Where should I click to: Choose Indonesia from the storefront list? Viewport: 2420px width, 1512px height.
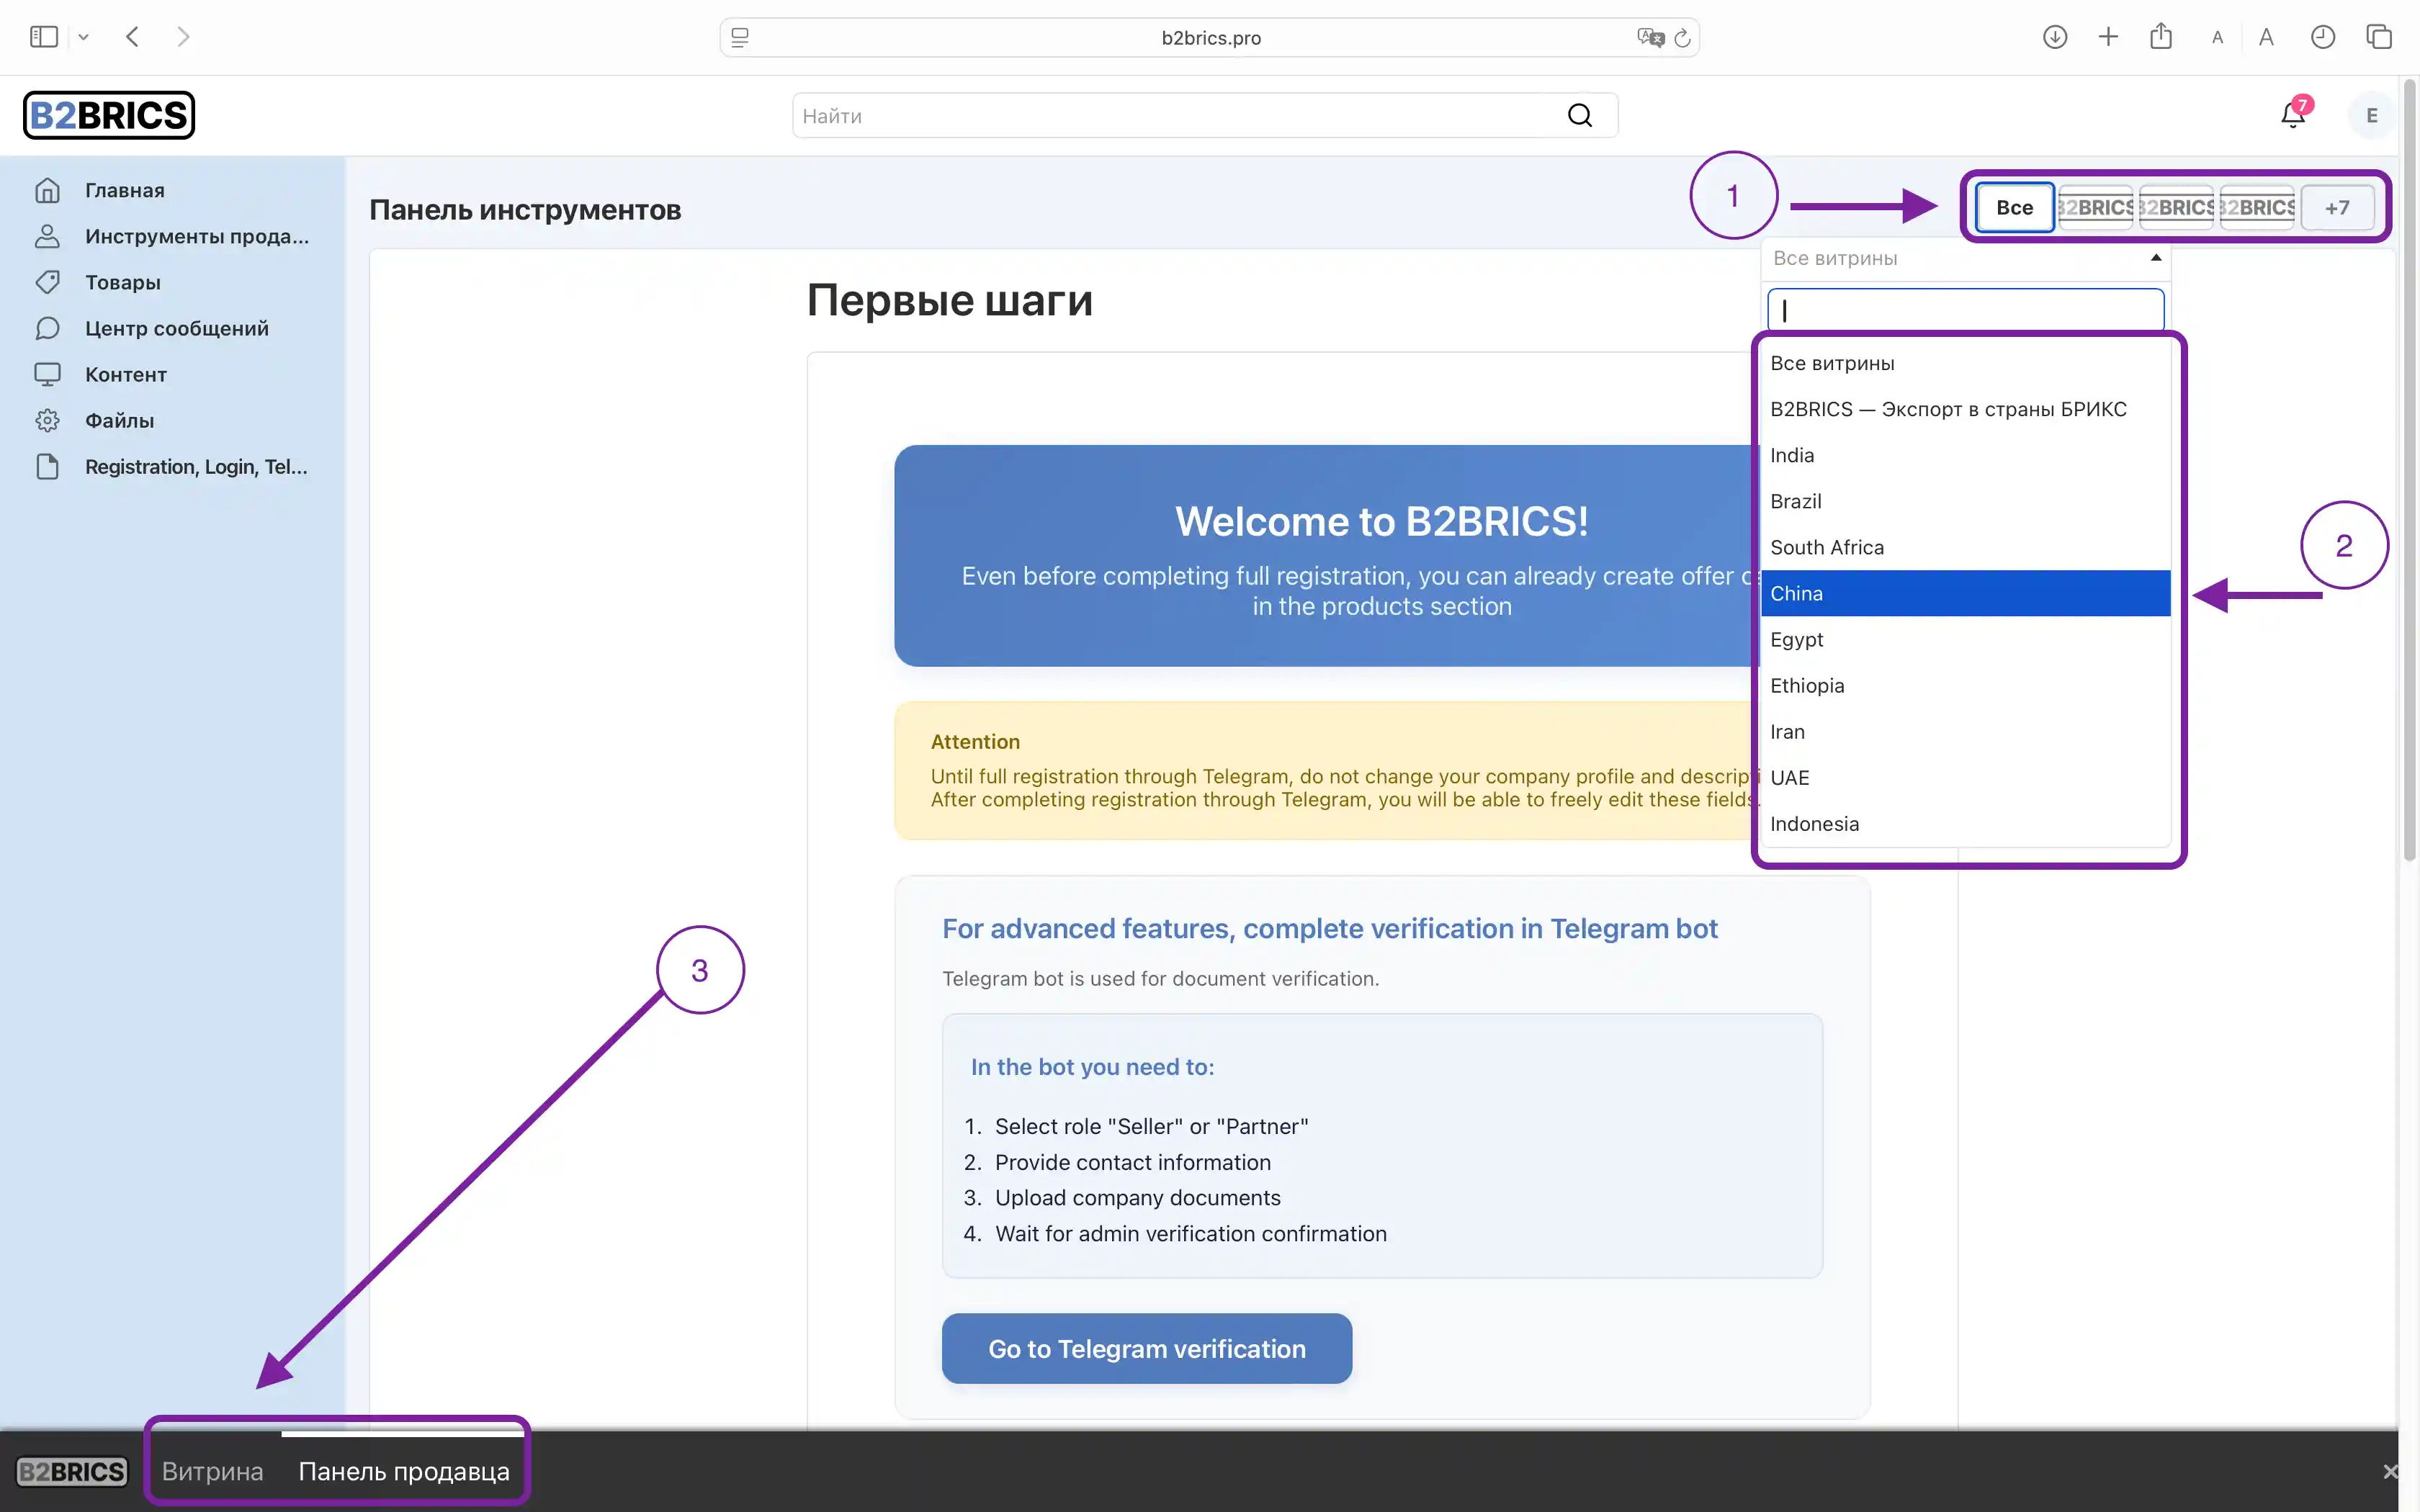1965,824
